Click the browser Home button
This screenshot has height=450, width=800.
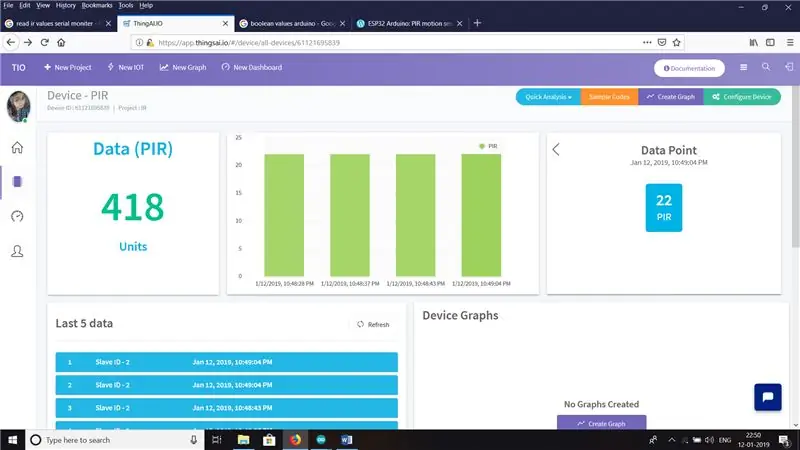tap(61, 42)
